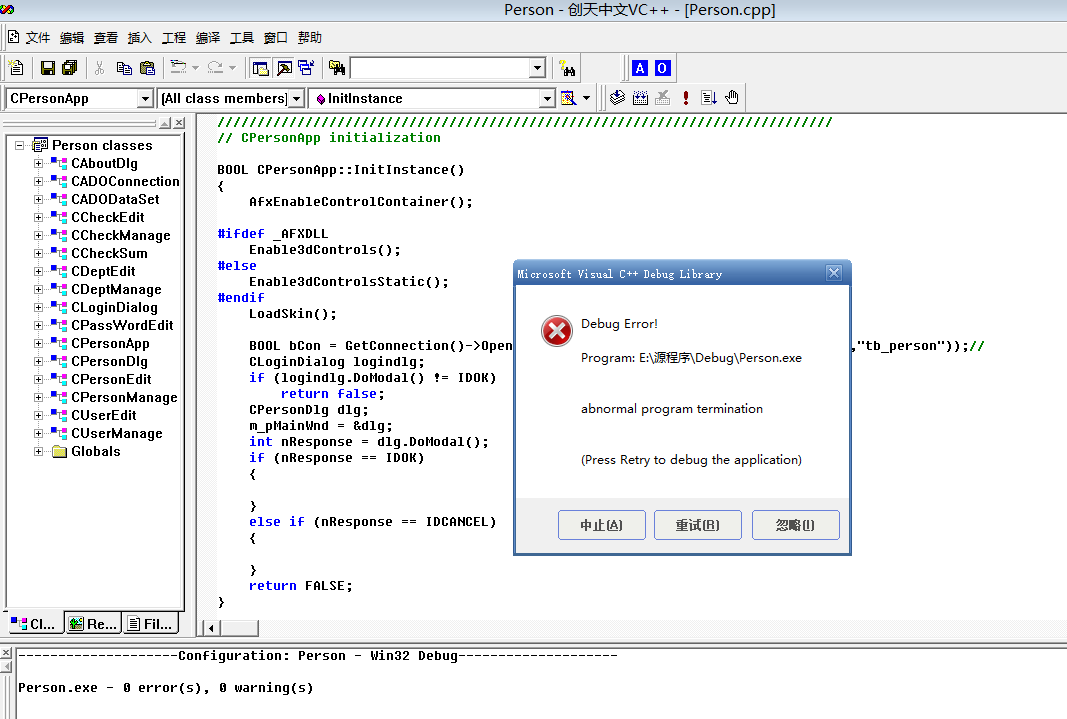Open the 编辑 menu
1067x719 pixels.
[72, 37]
